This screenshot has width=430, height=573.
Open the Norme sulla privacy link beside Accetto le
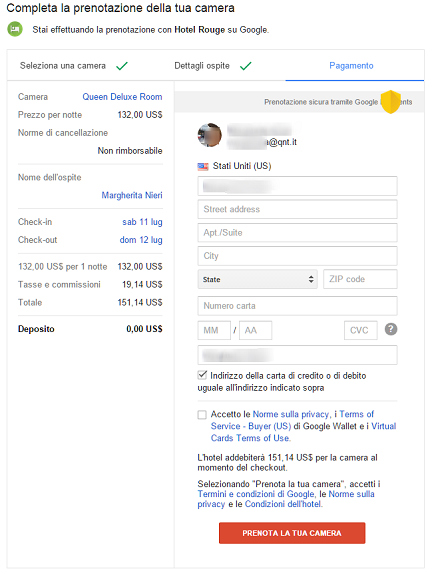tap(290, 414)
